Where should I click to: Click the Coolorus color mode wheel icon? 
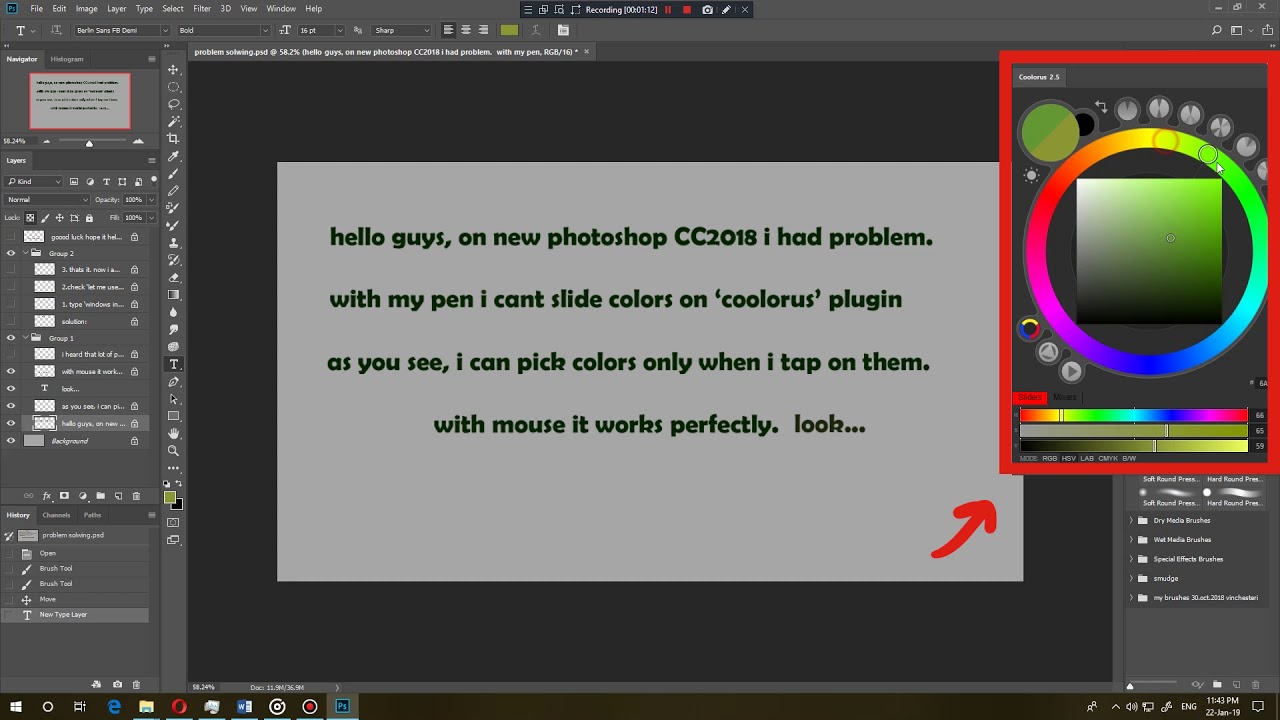1029,328
